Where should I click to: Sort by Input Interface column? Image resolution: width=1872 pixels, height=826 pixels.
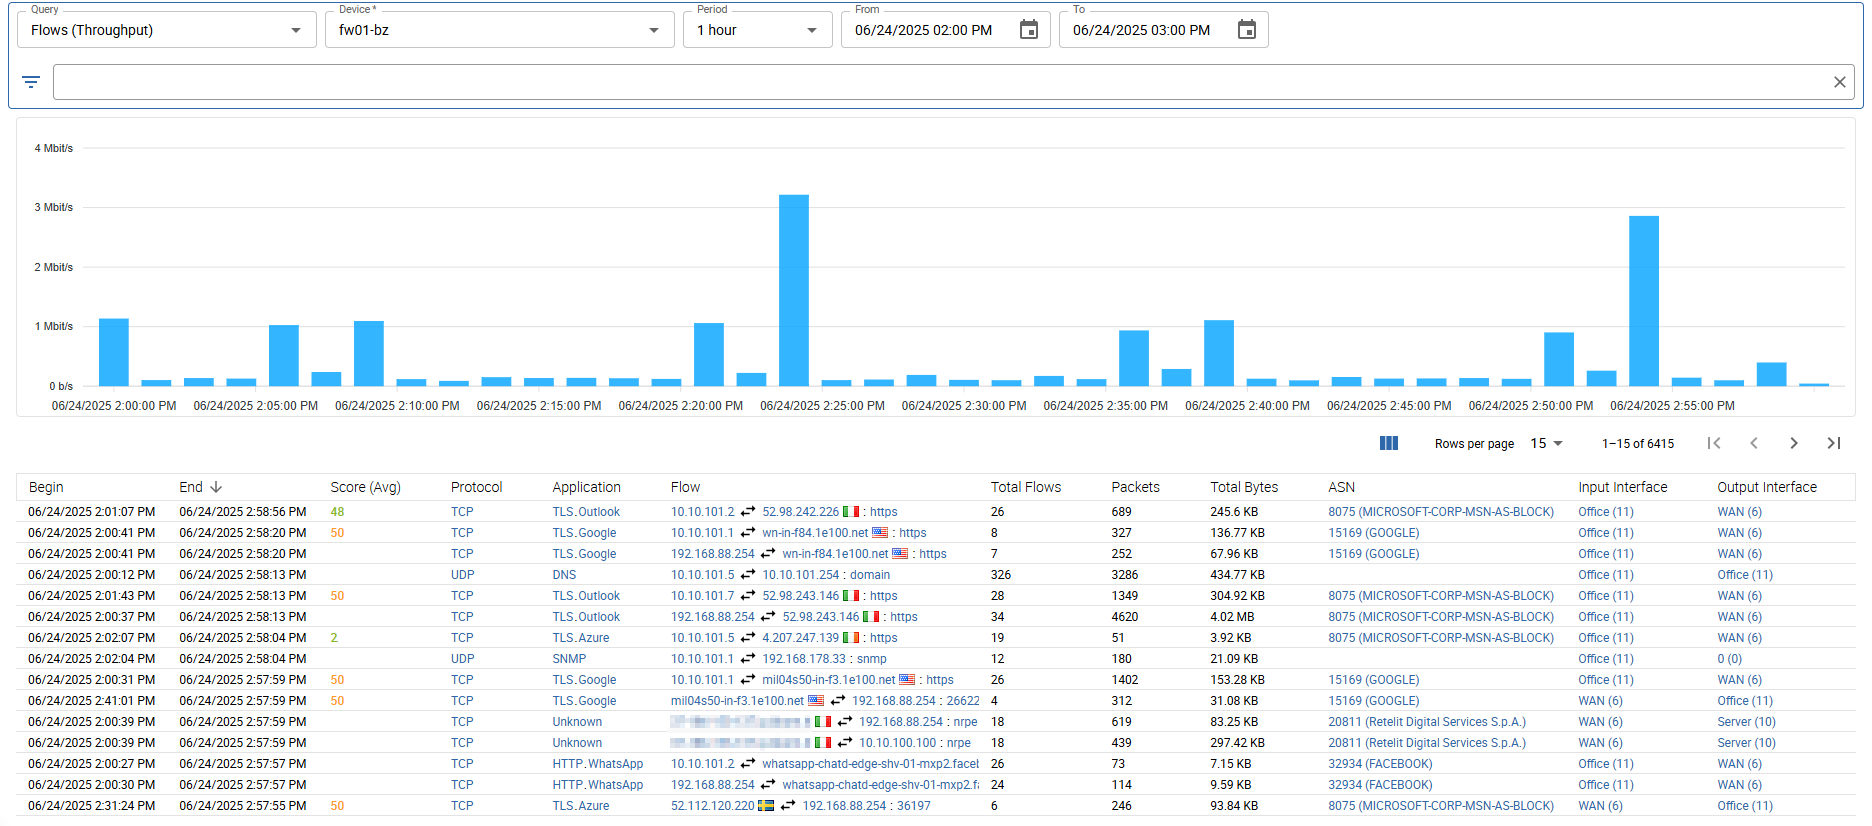click(1622, 487)
